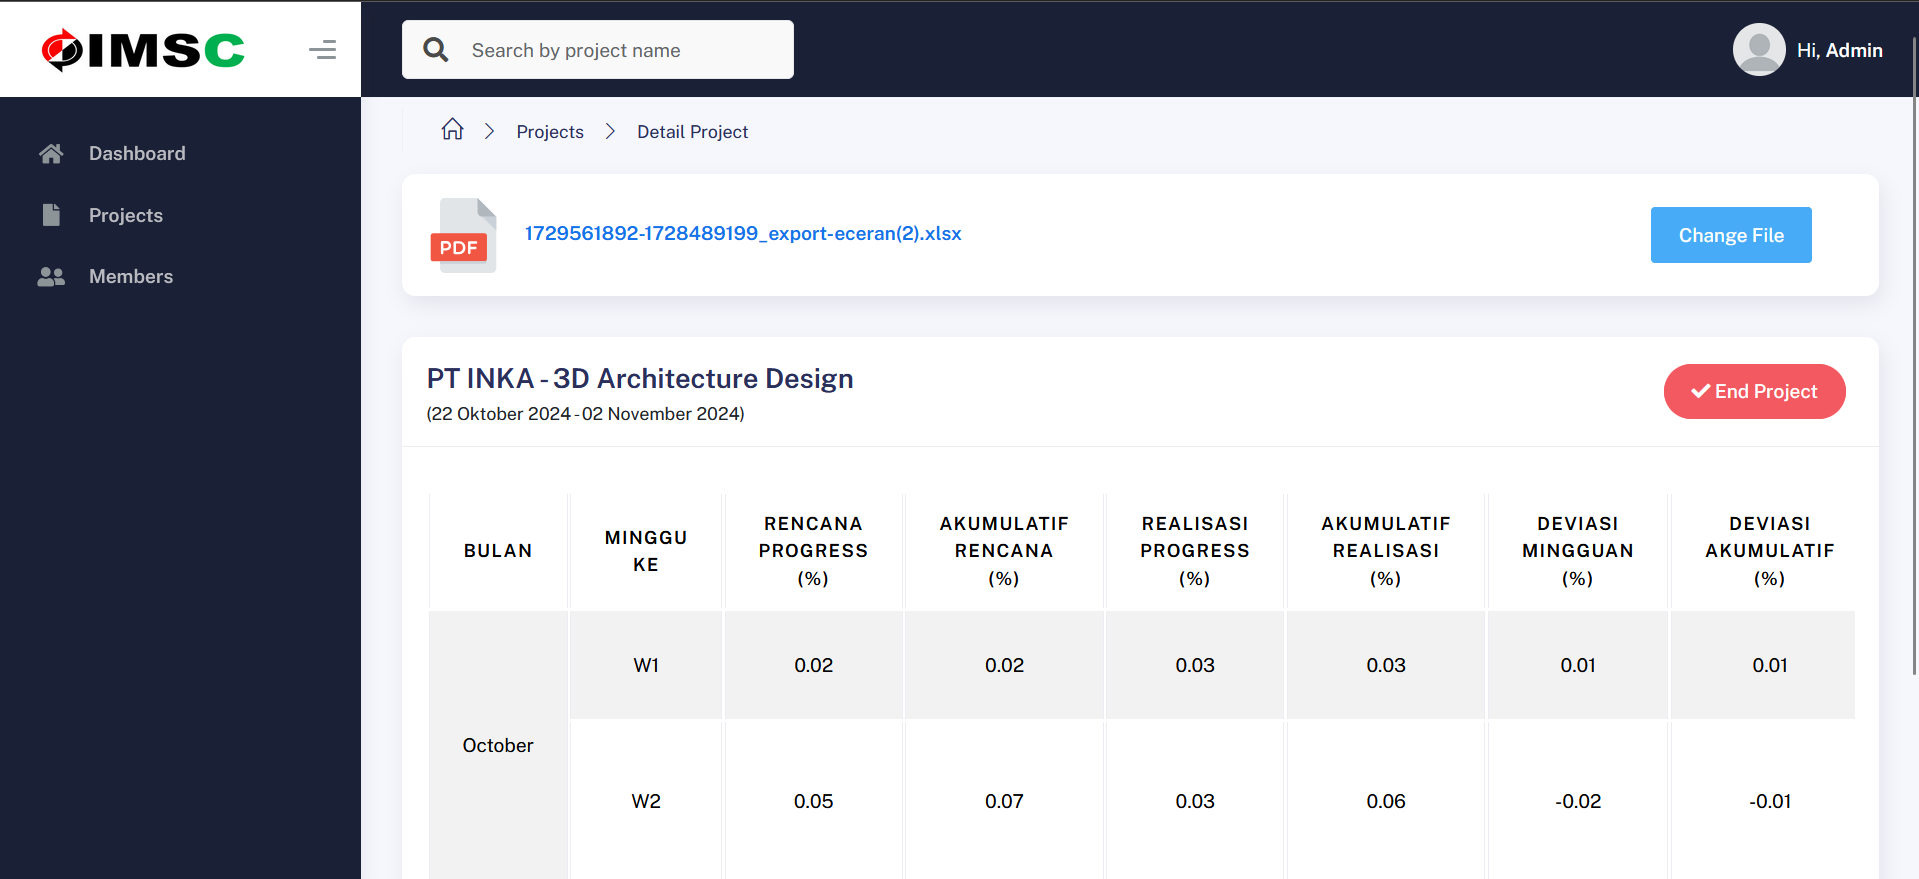Click the search magnifier icon
The height and width of the screenshot is (879, 1919).
tap(436, 50)
